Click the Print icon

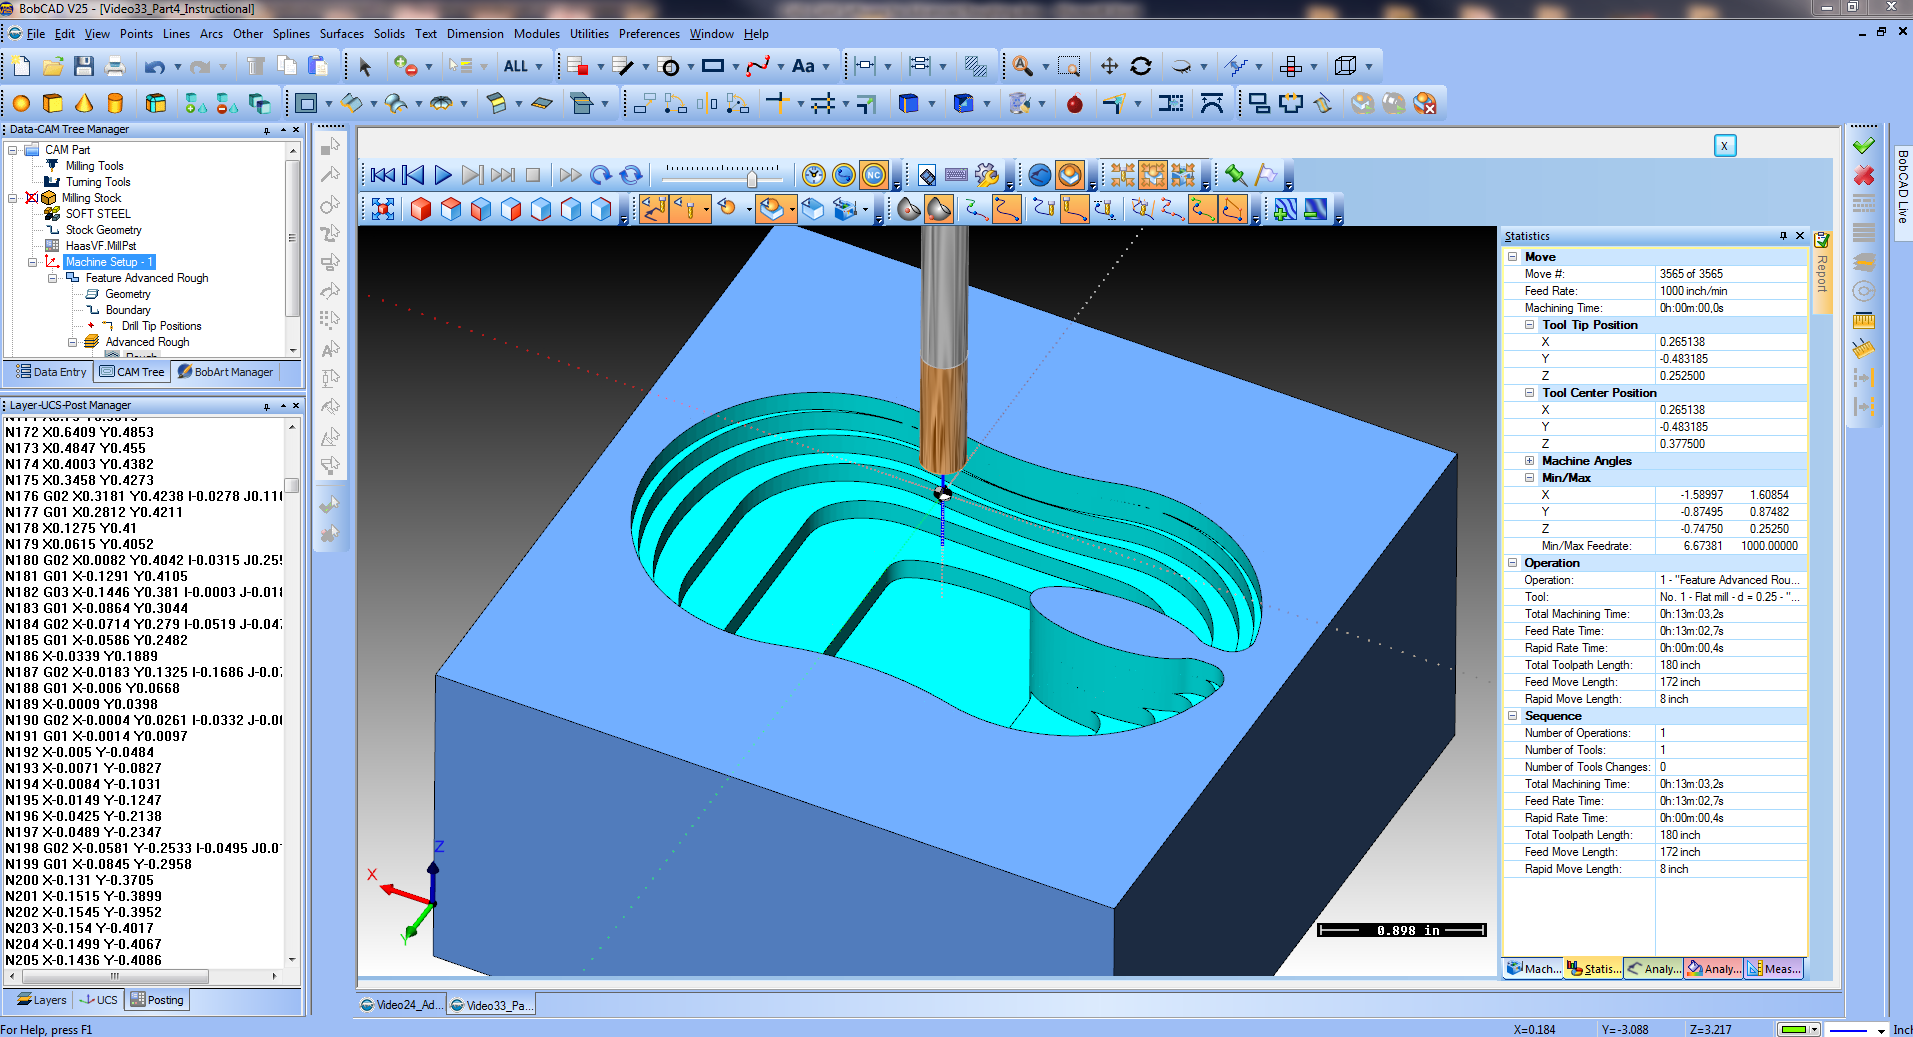click(x=115, y=66)
